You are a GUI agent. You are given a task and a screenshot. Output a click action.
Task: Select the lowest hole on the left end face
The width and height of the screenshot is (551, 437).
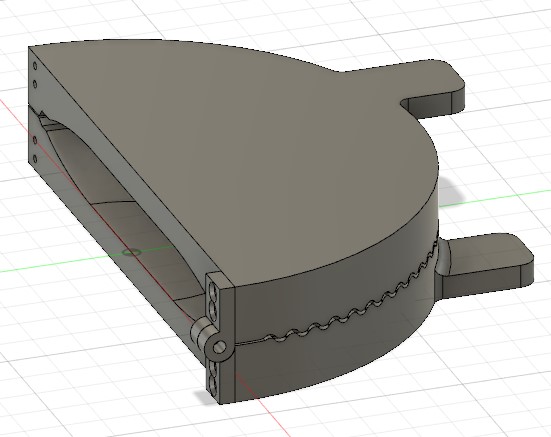(35, 159)
